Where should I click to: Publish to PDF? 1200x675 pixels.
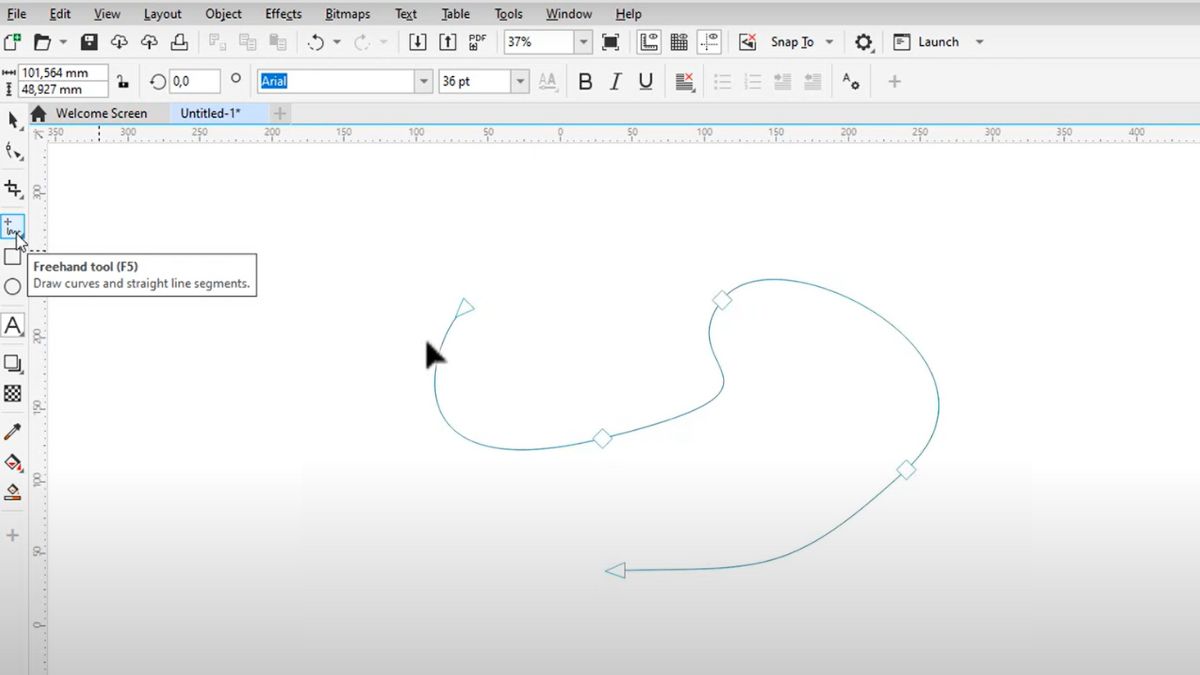click(477, 42)
